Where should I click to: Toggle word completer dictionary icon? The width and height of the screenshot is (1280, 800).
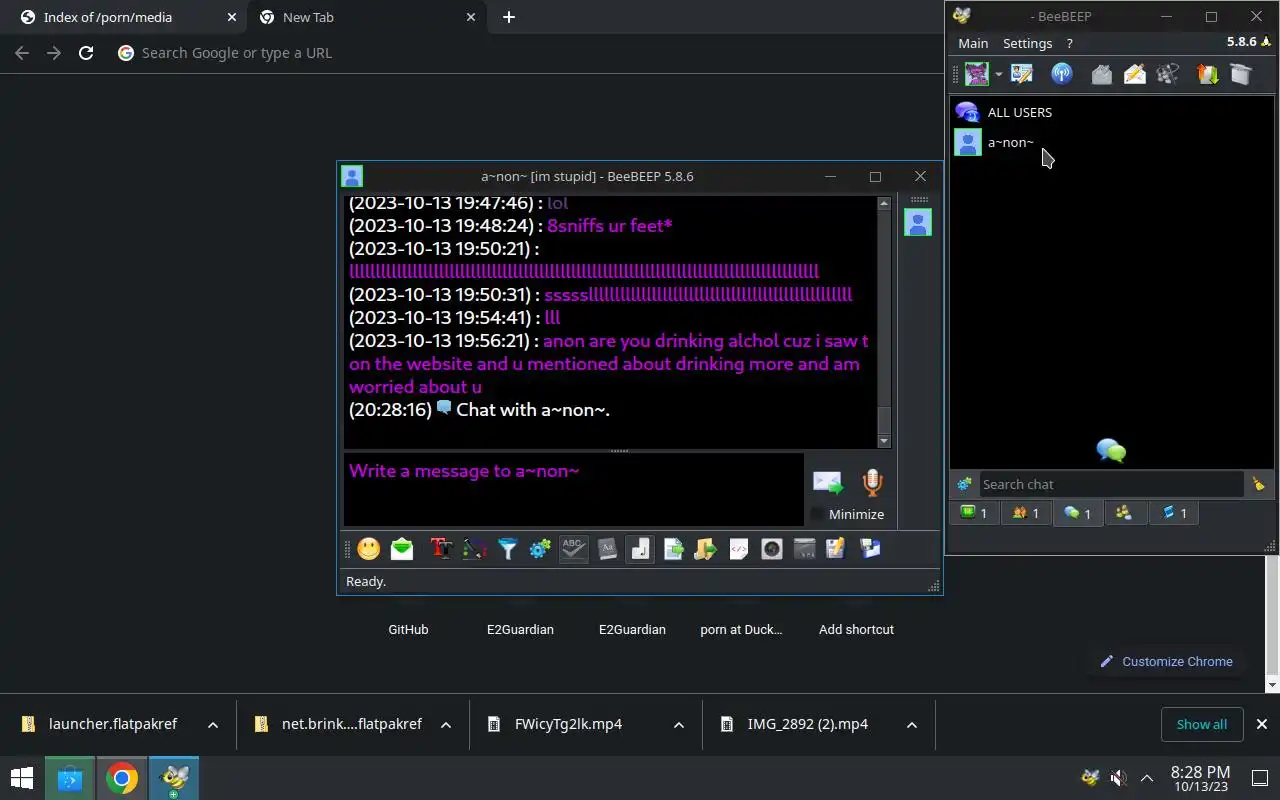point(607,549)
